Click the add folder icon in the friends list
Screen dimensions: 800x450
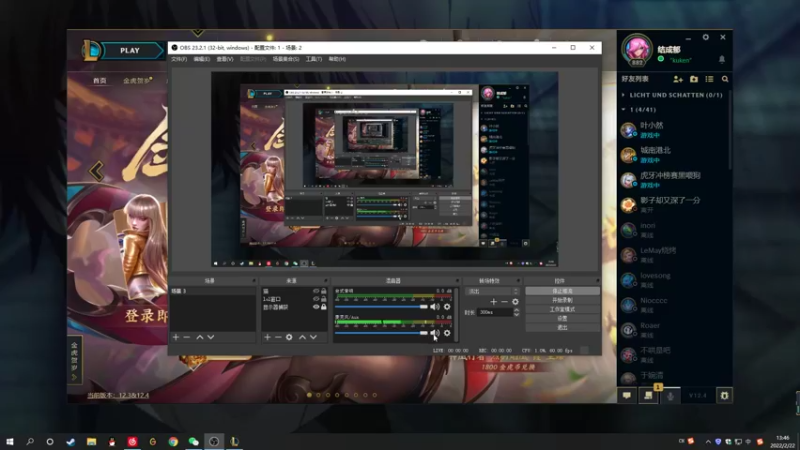pyautogui.click(x=694, y=79)
